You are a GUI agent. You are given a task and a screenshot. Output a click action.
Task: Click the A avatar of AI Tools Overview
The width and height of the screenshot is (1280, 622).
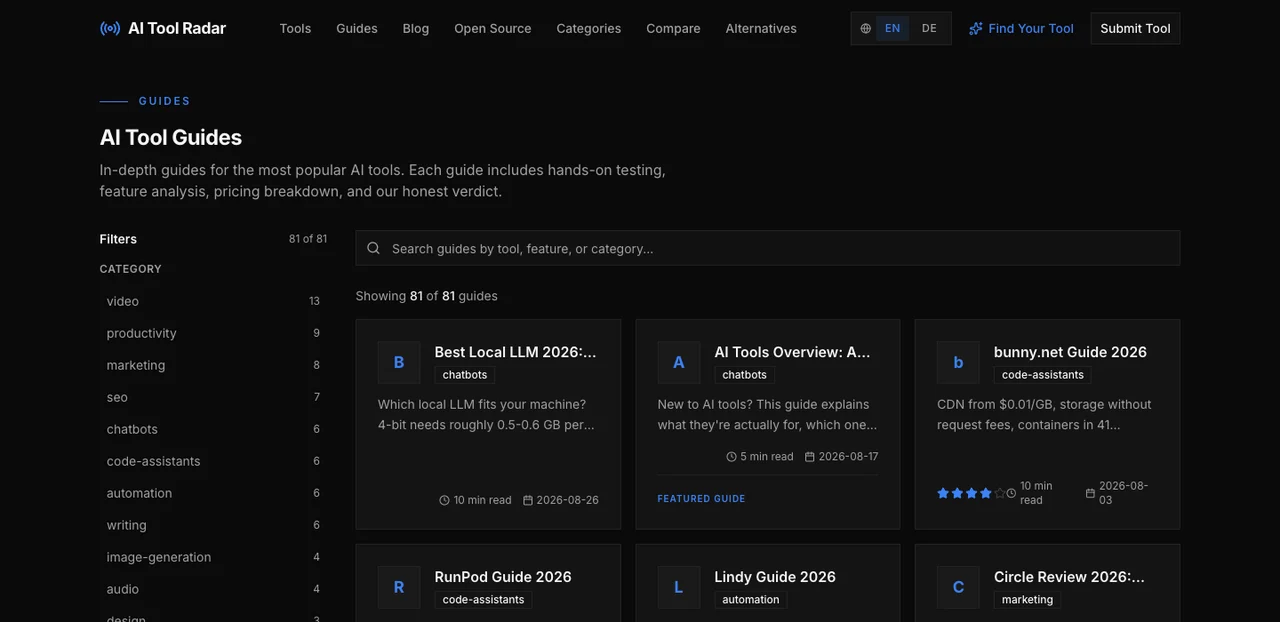(x=679, y=362)
